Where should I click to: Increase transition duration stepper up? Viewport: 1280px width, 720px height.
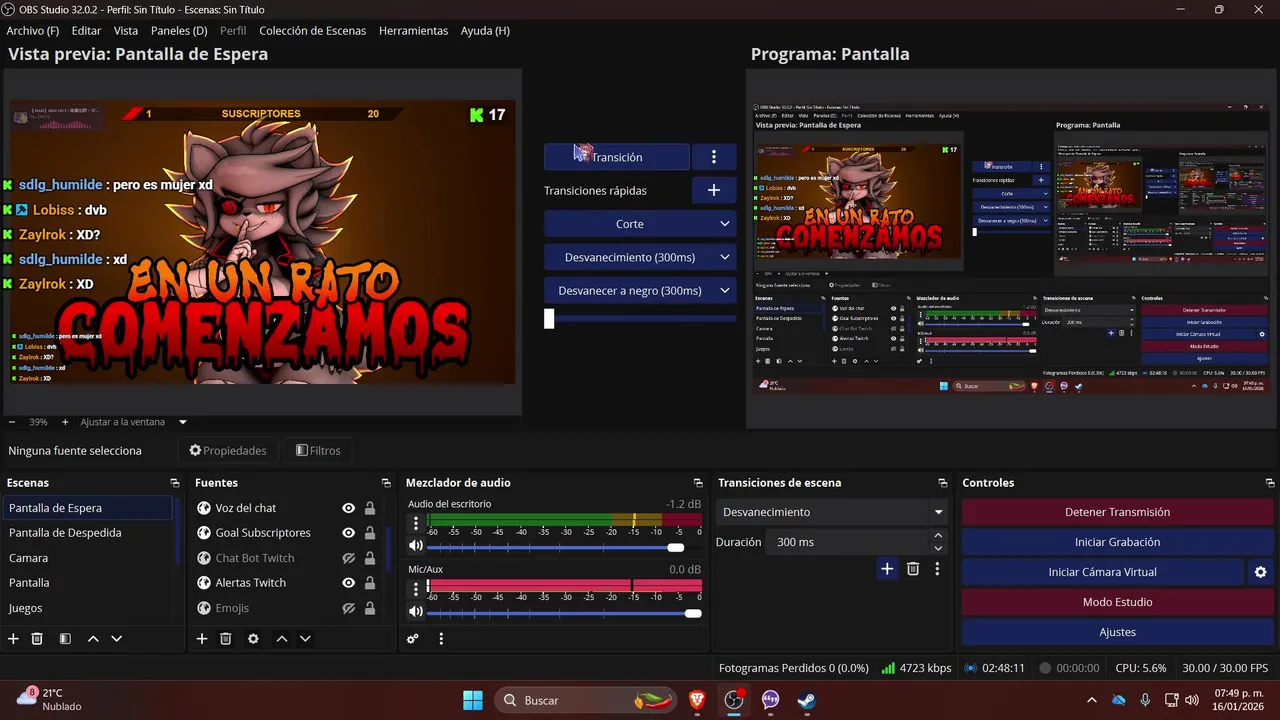tap(938, 536)
